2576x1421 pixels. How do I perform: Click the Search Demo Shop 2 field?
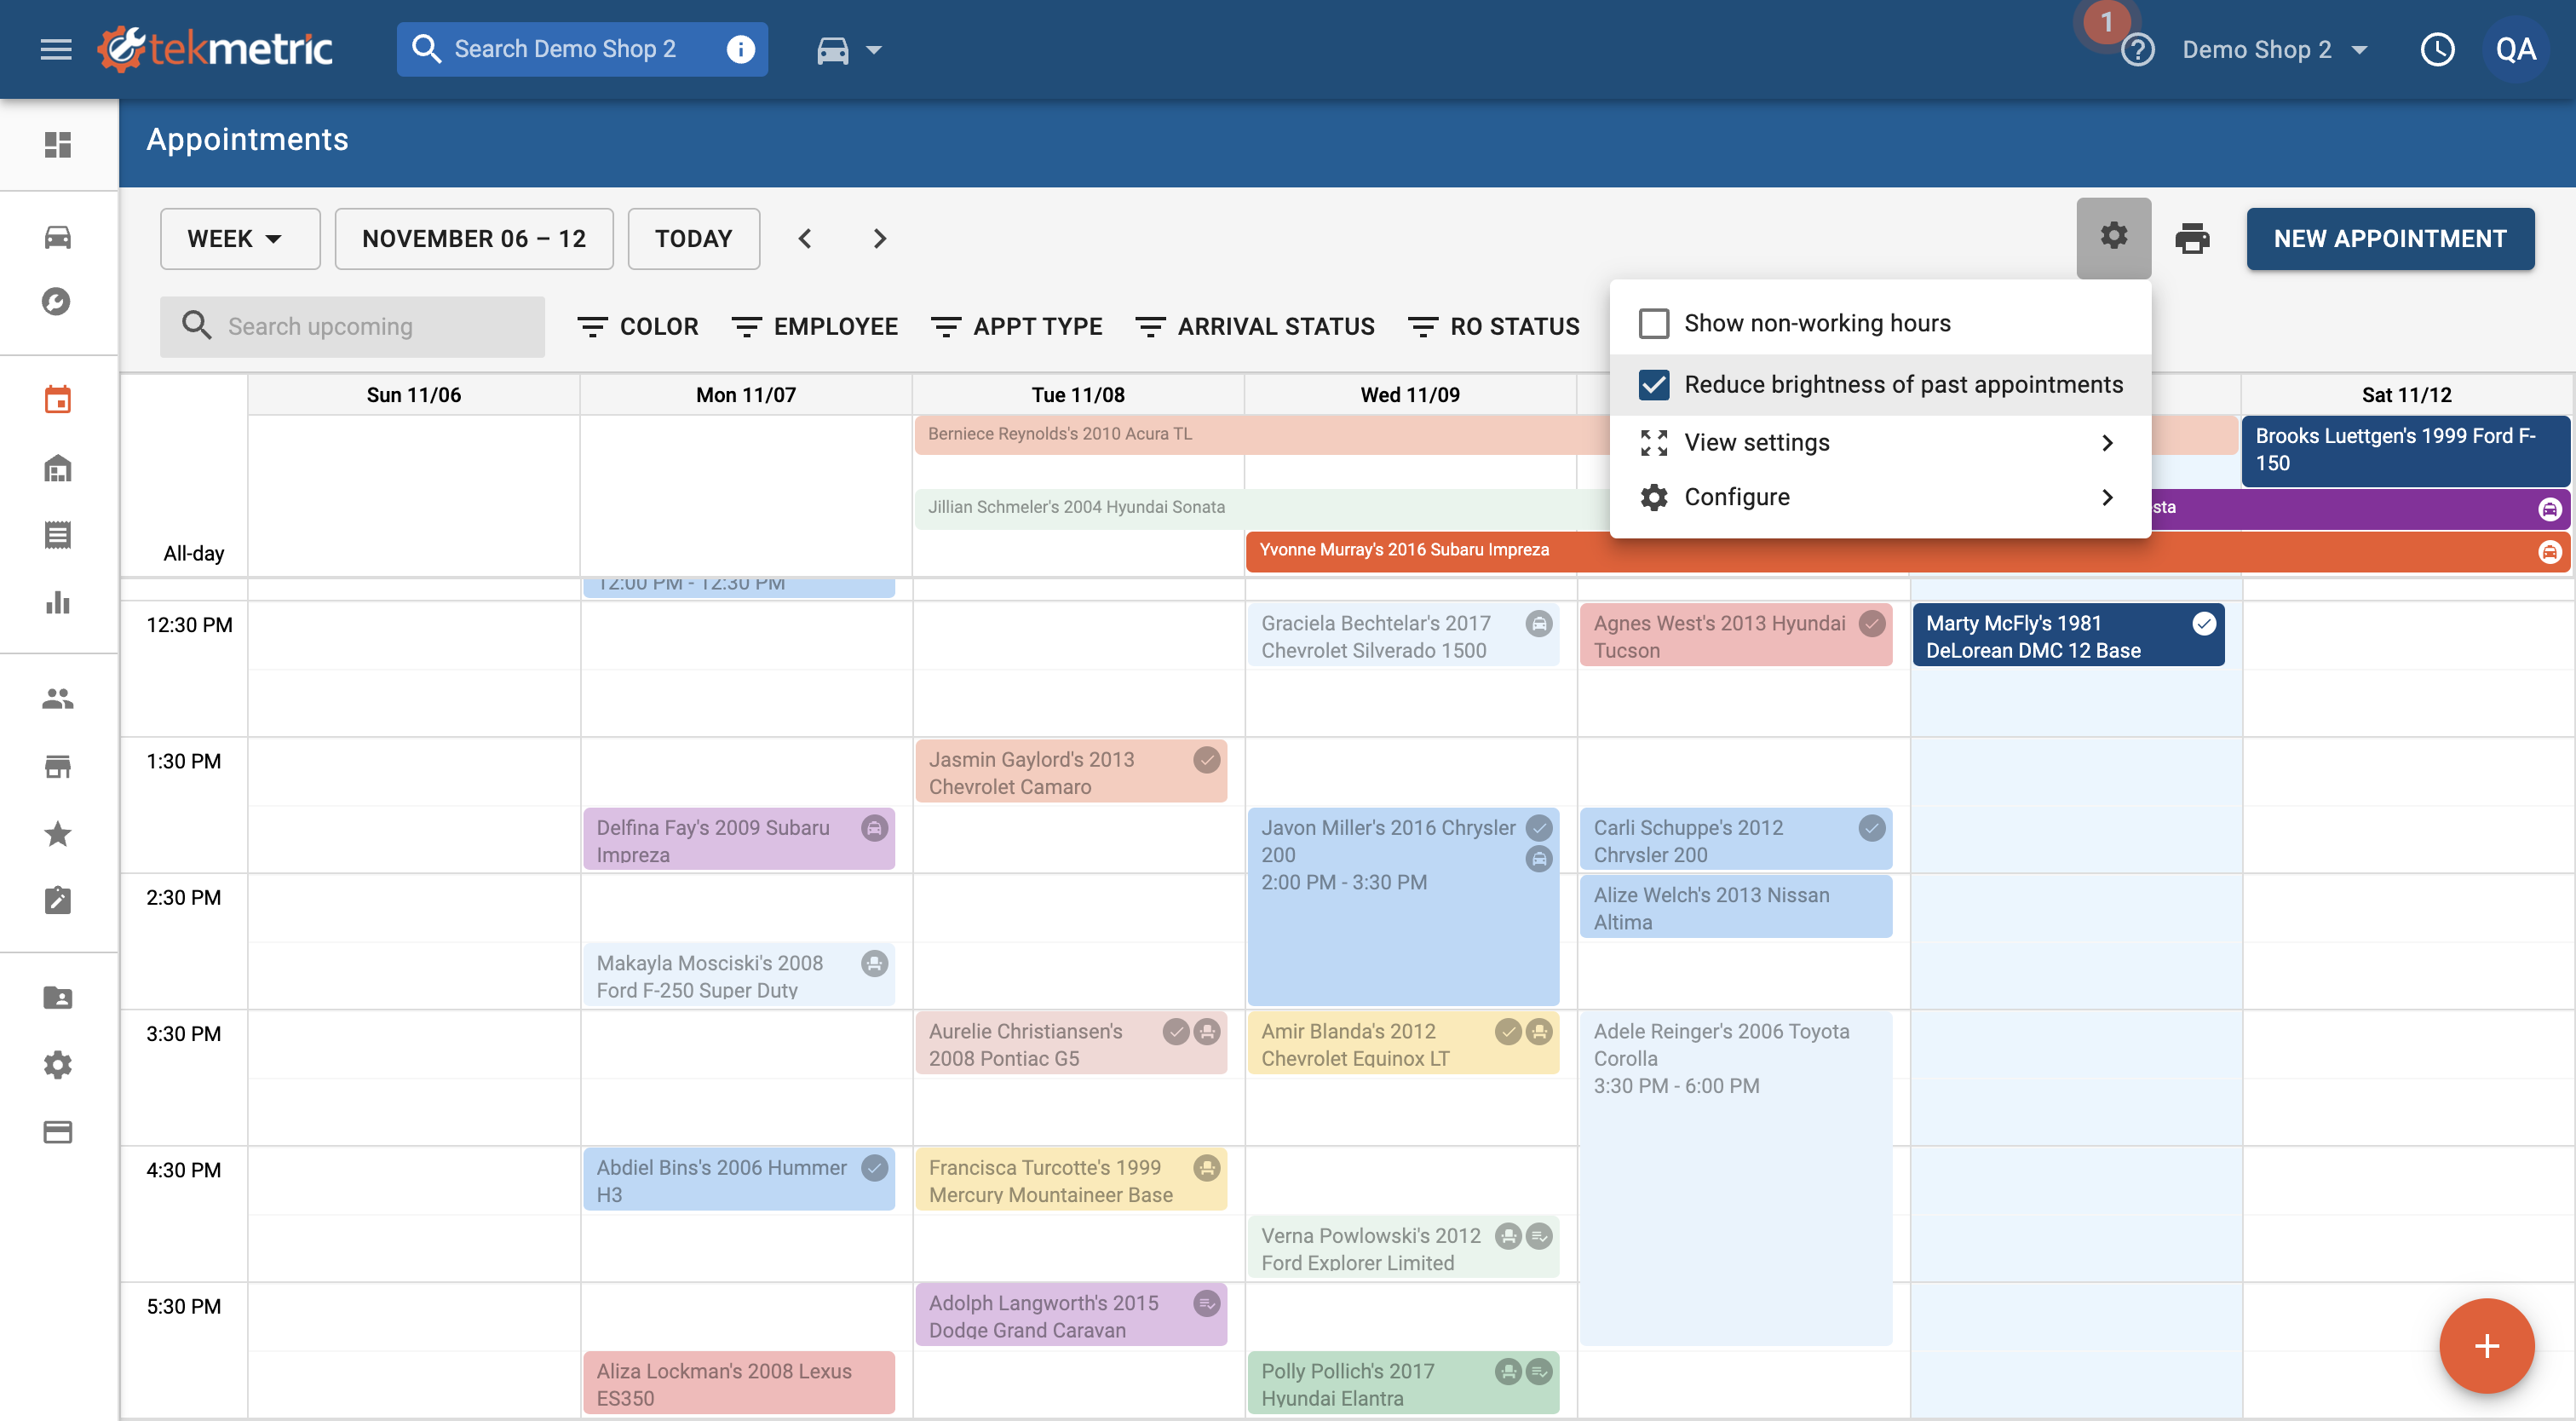click(x=582, y=49)
